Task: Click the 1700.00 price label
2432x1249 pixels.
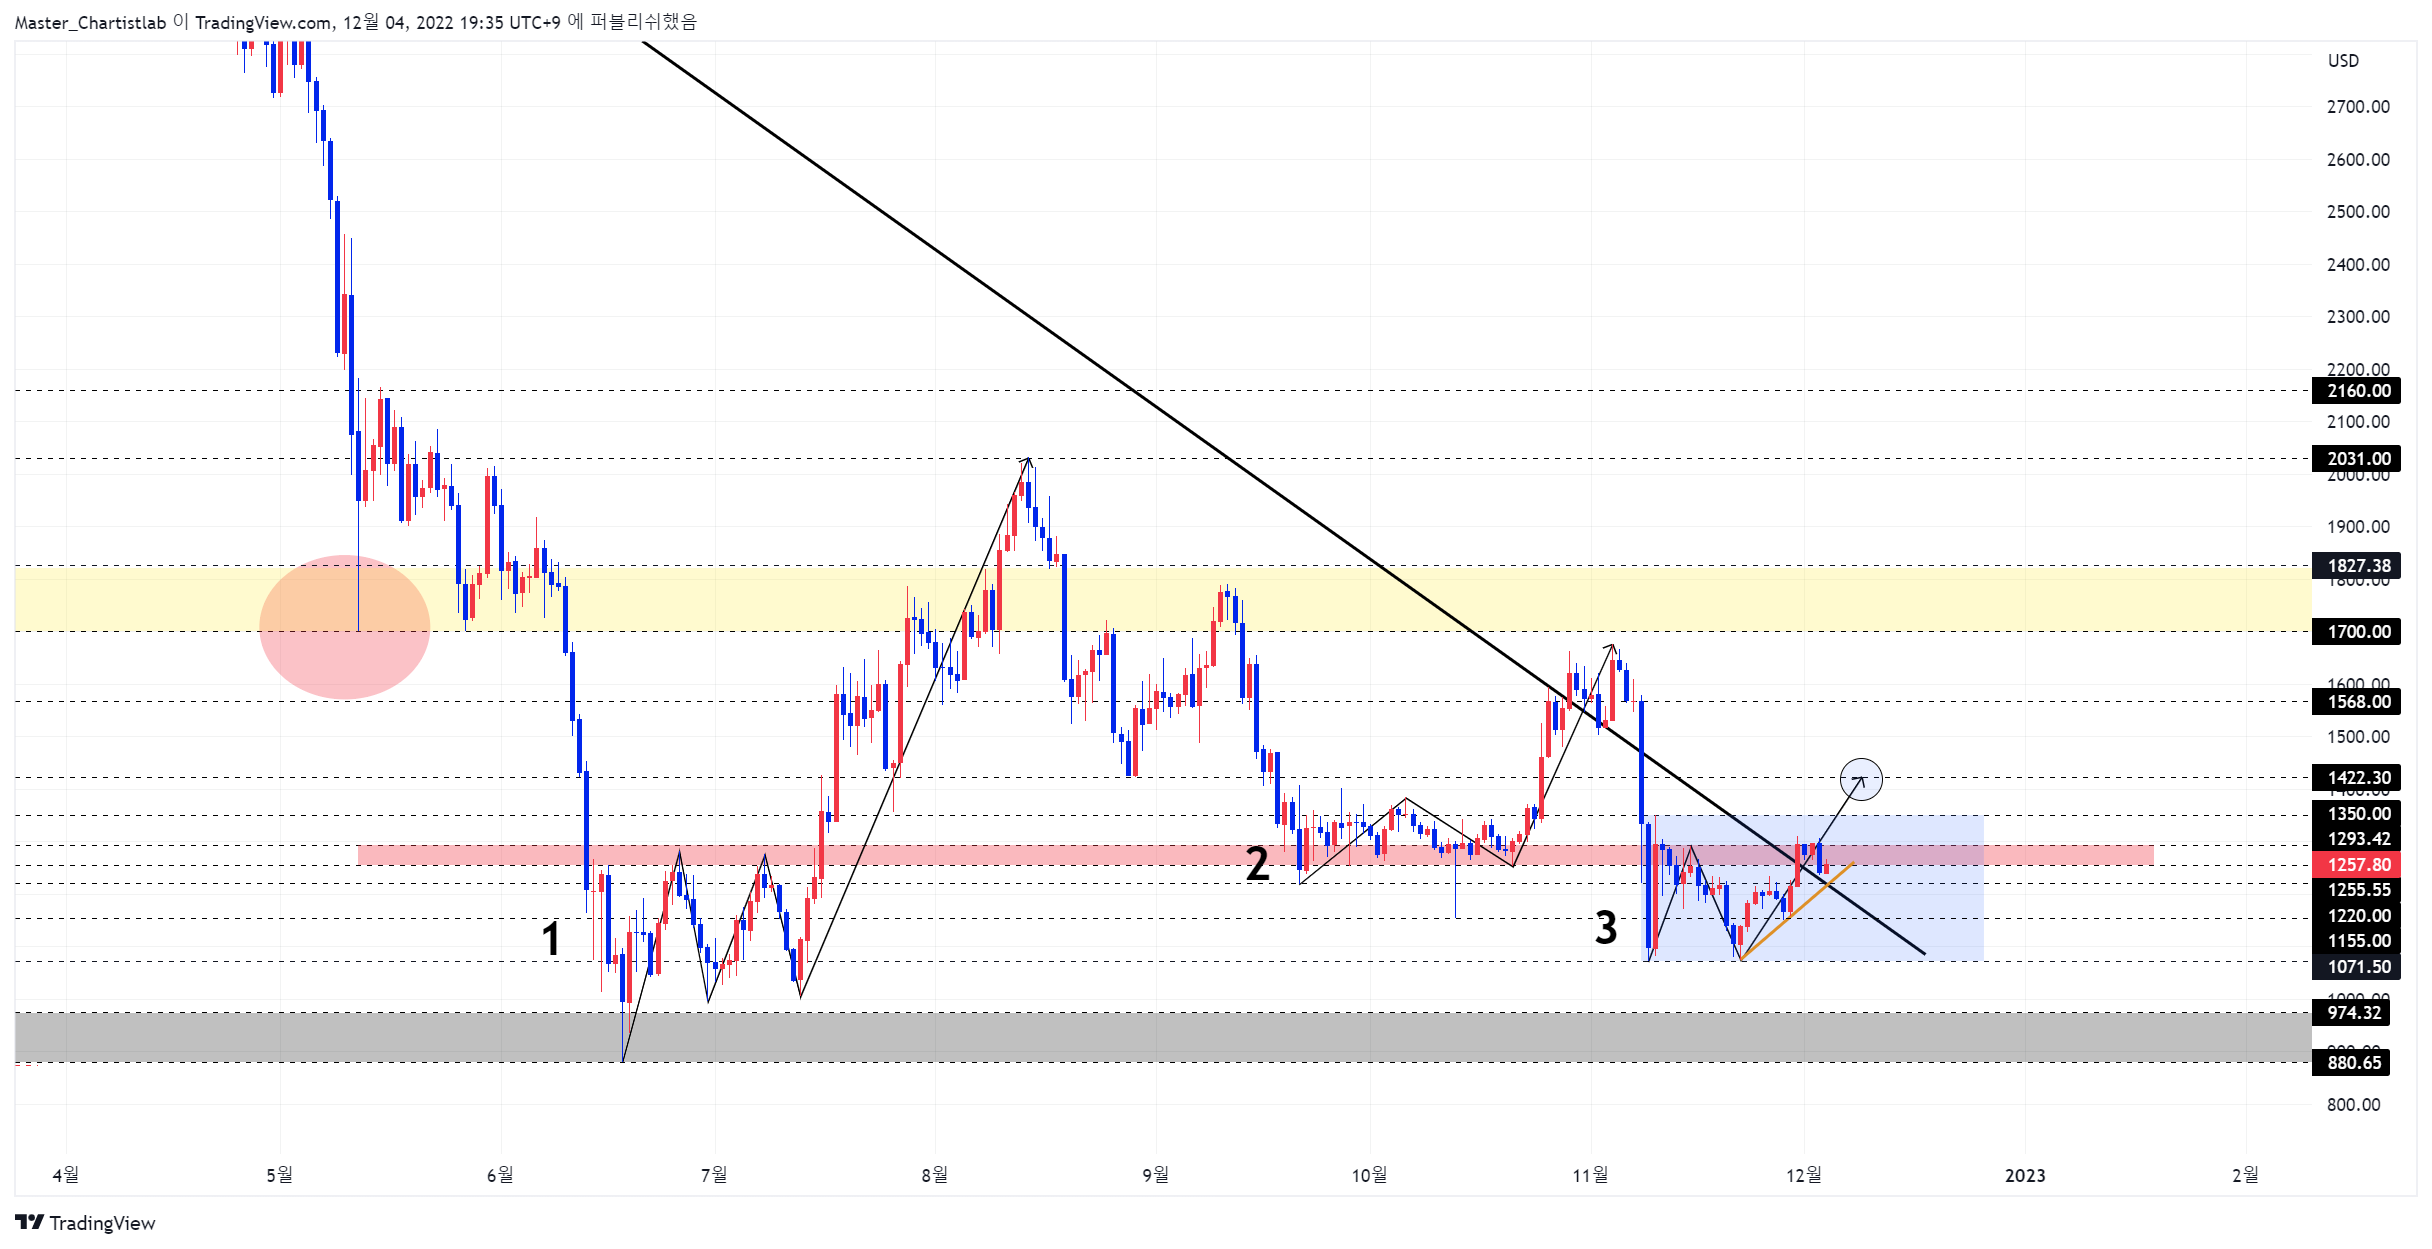Action: tap(2356, 632)
